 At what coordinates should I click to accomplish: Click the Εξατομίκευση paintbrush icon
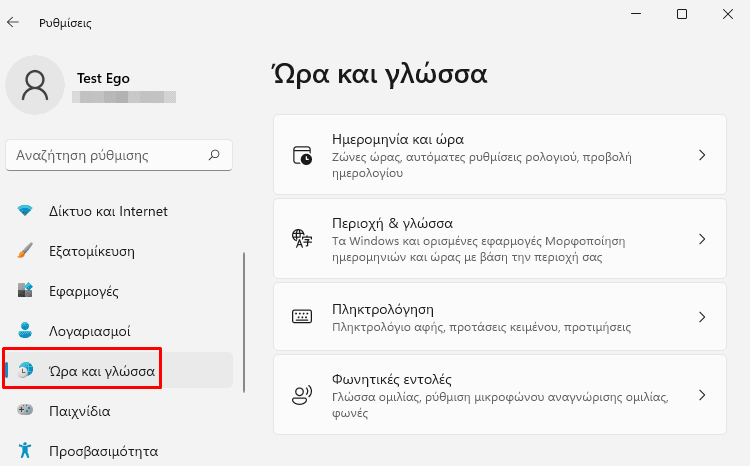25,251
